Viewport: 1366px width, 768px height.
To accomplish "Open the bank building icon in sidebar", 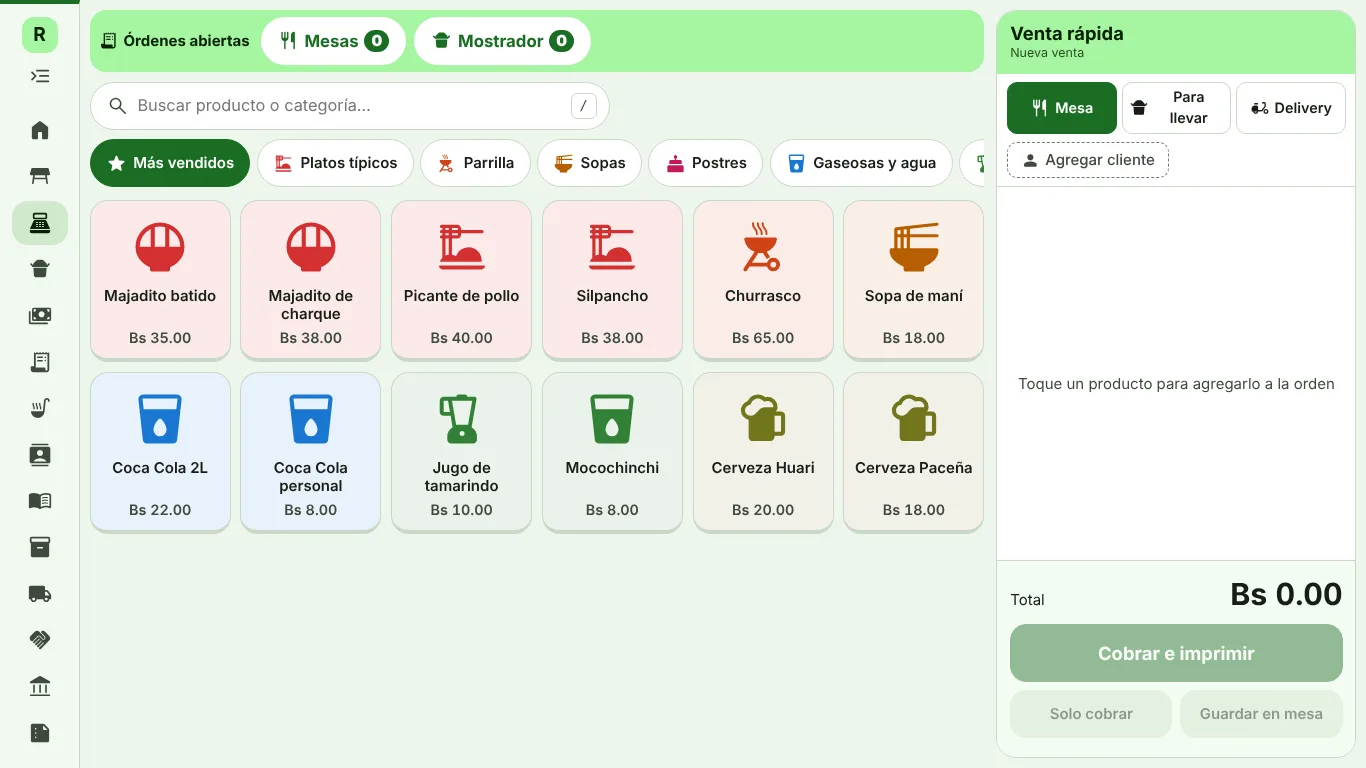I will click(40, 686).
